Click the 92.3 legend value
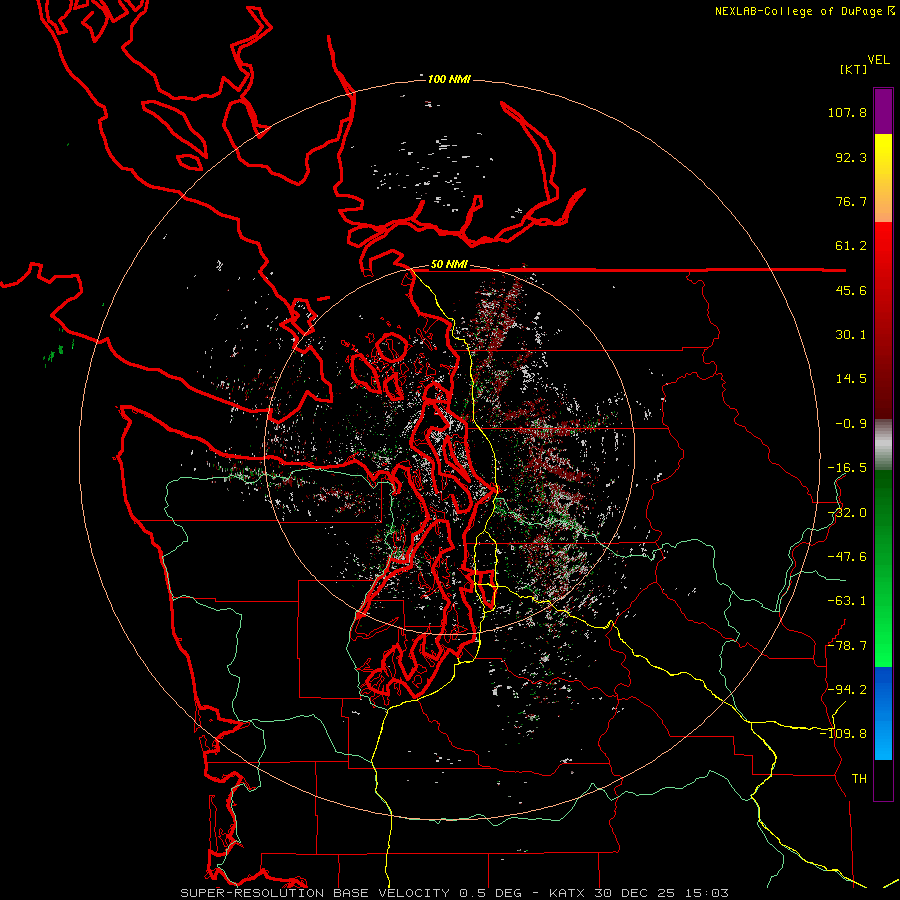Screen dimensions: 900x900 tap(851, 157)
